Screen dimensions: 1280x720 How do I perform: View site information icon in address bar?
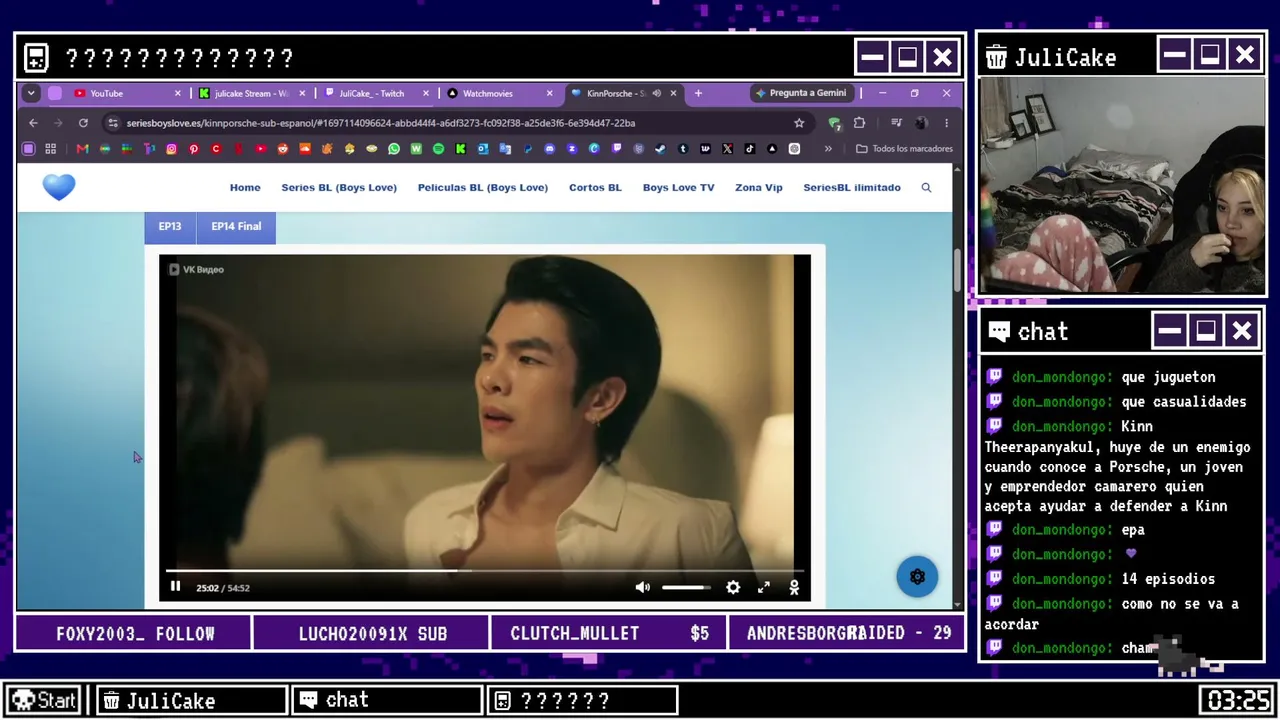113,123
